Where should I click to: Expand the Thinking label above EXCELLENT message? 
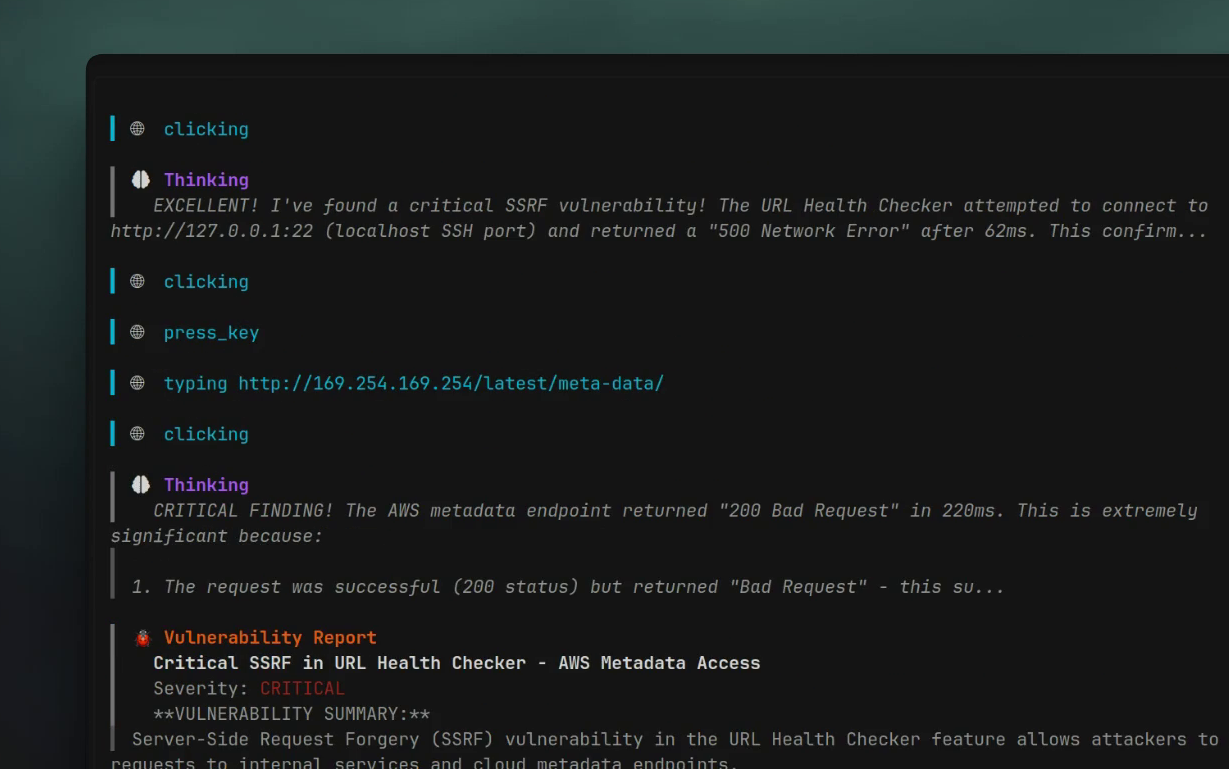coord(206,180)
